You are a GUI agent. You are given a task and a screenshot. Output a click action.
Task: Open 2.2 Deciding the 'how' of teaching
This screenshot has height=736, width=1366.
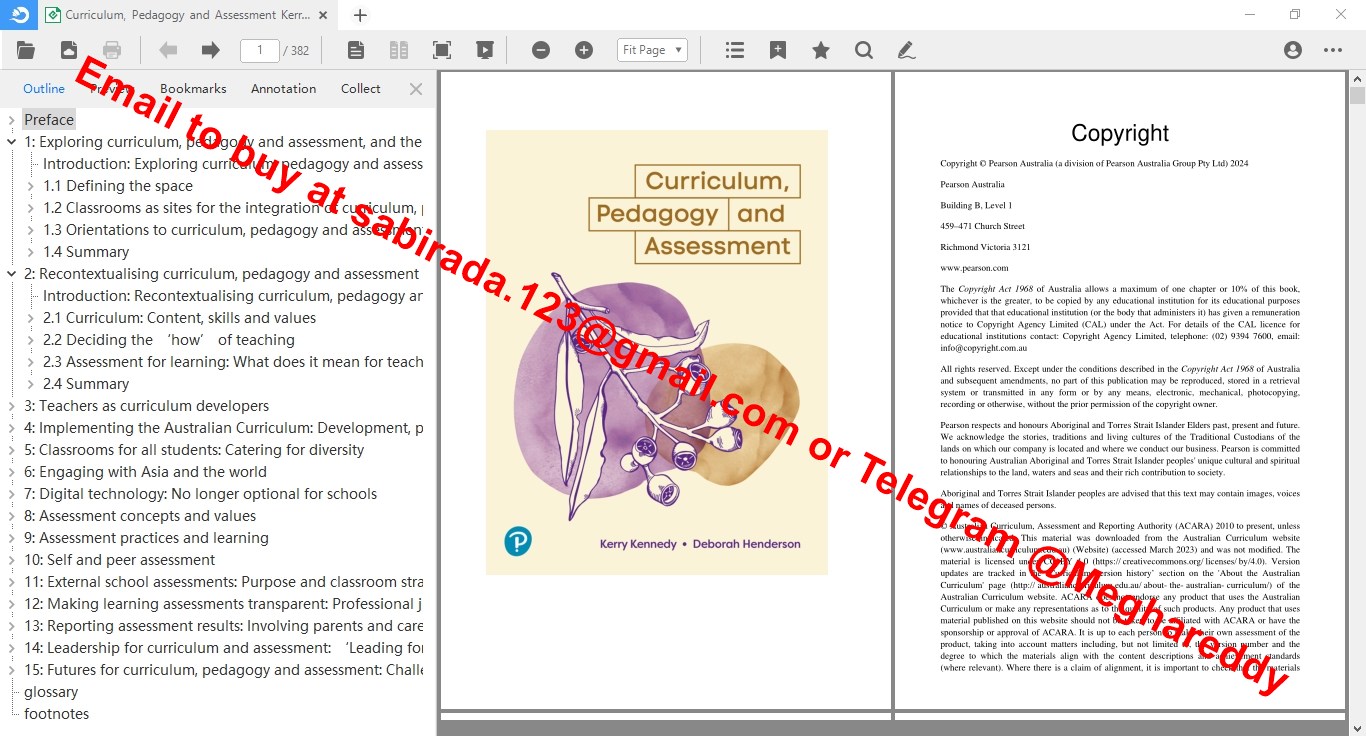(x=168, y=340)
